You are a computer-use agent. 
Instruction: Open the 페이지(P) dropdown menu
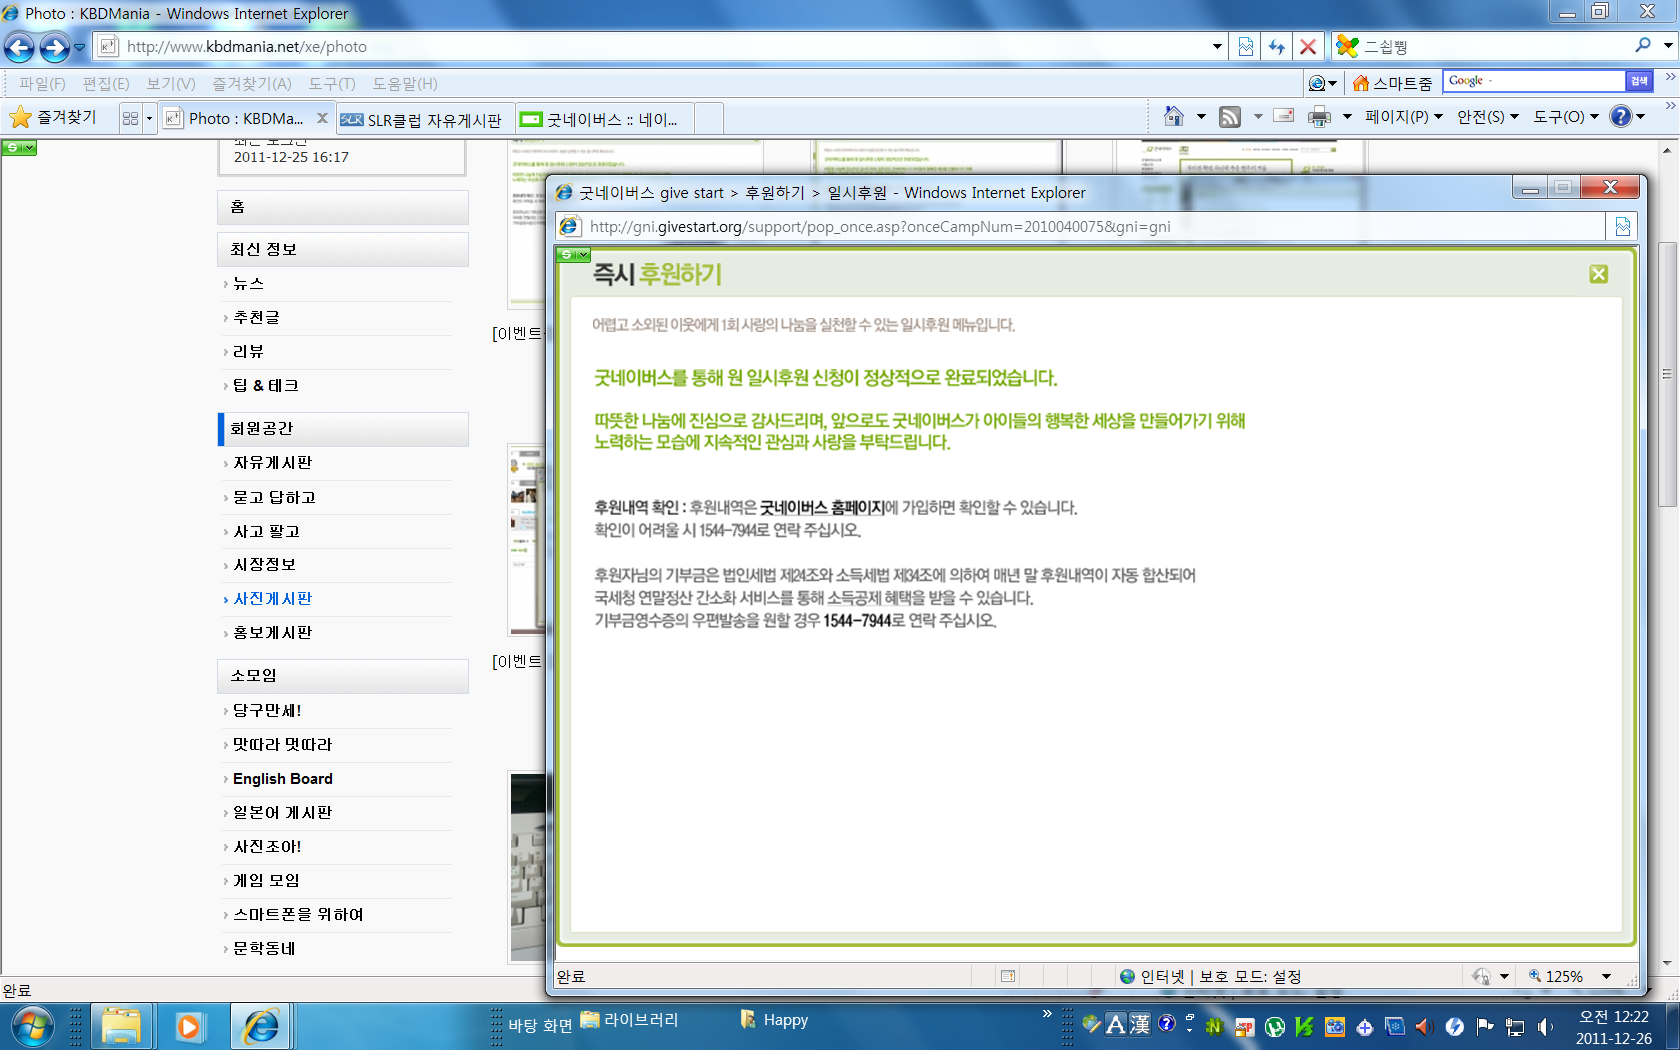click(1404, 117)
